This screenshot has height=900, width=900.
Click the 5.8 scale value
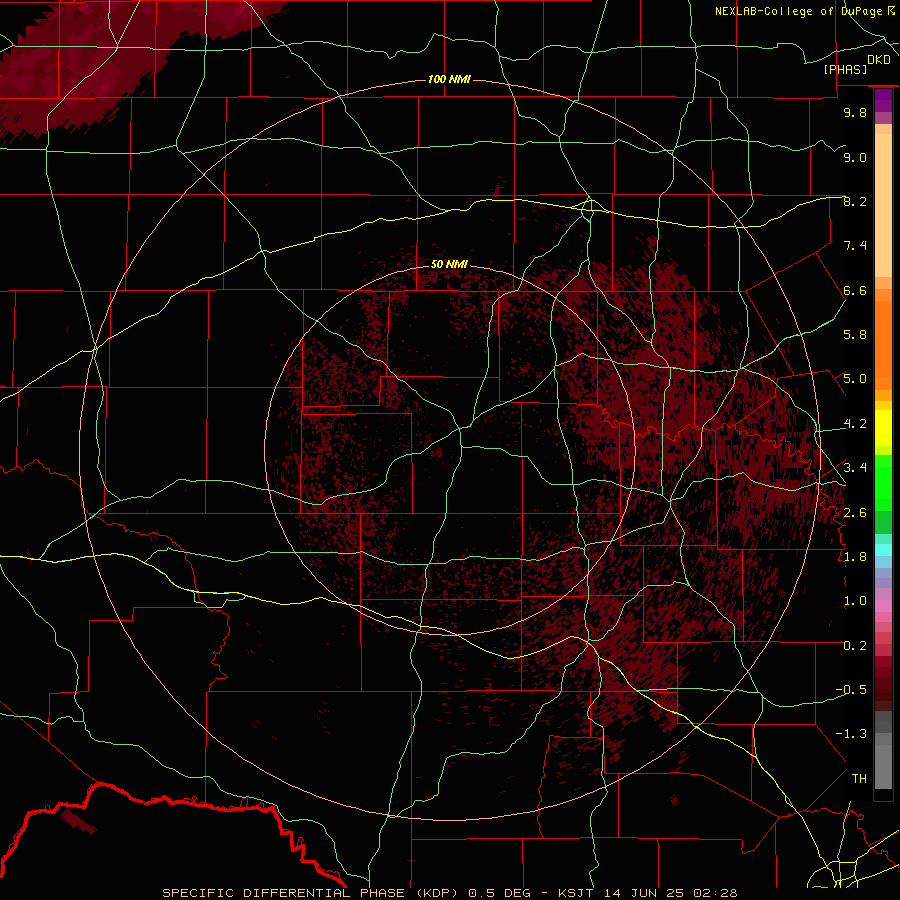pos(855,335)
